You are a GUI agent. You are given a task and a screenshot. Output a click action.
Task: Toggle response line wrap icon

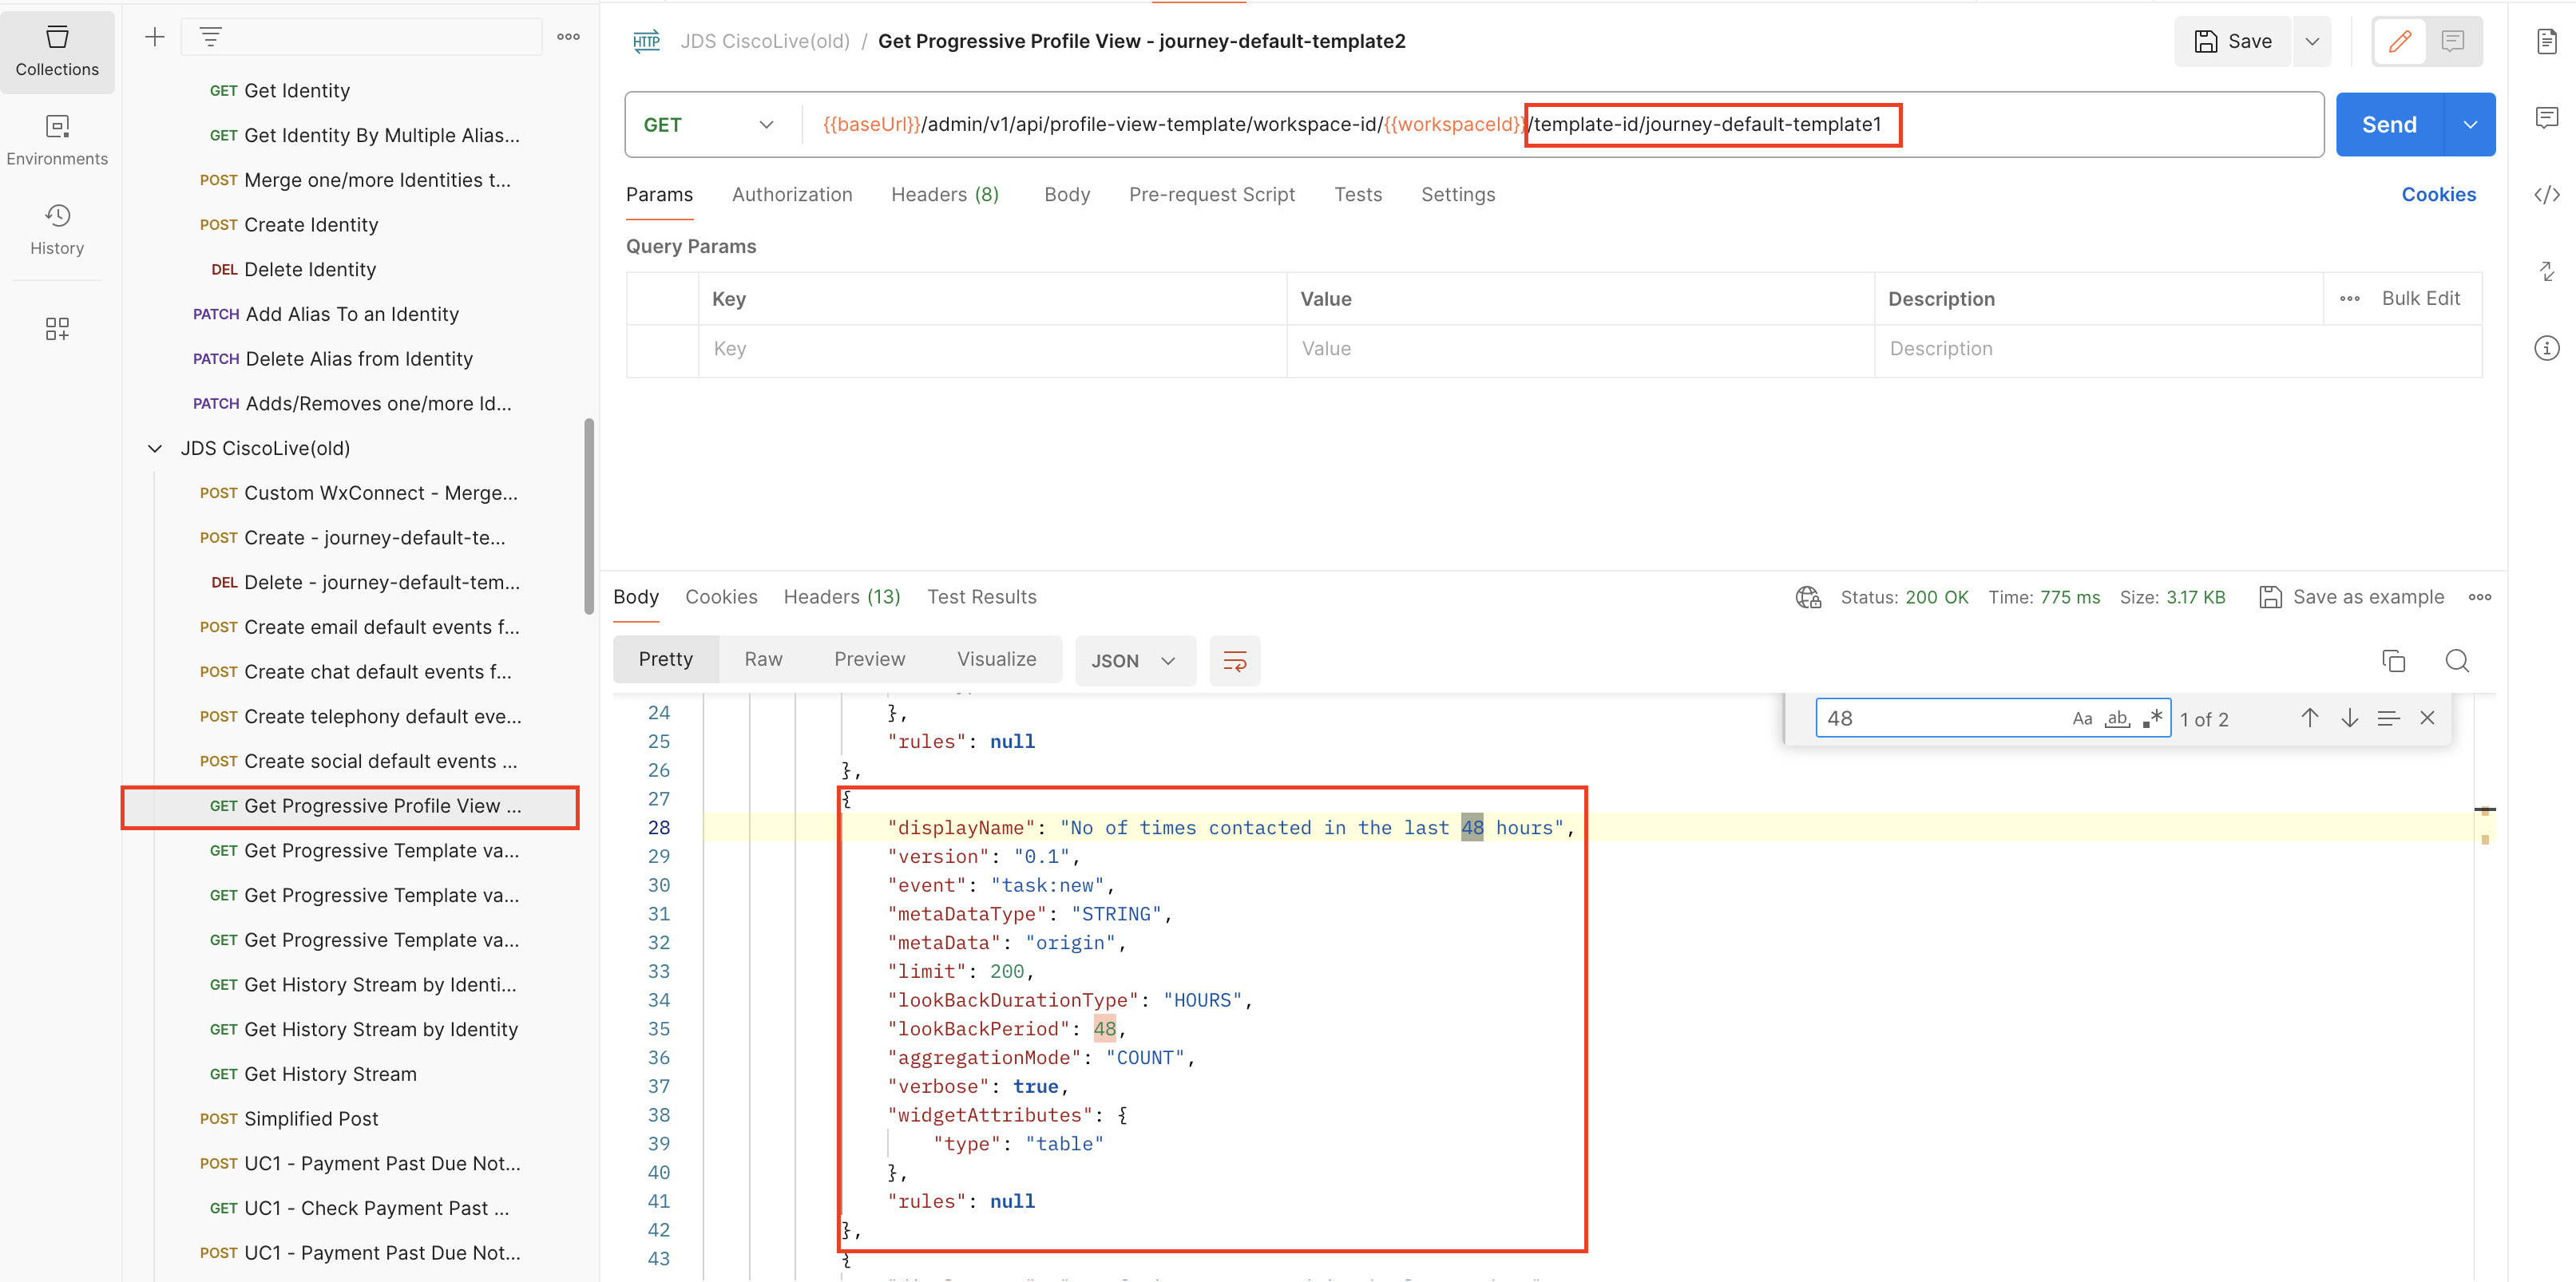coord(1235,661)
